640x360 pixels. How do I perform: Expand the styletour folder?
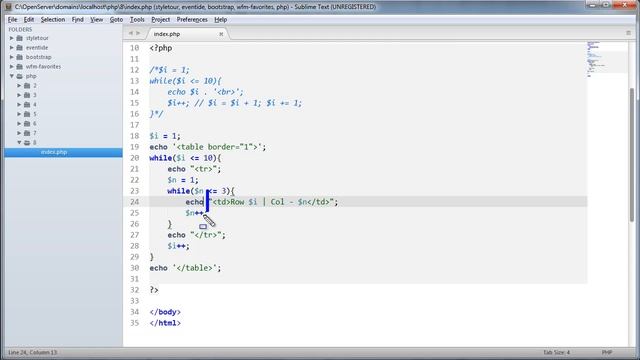click(12, 38)
